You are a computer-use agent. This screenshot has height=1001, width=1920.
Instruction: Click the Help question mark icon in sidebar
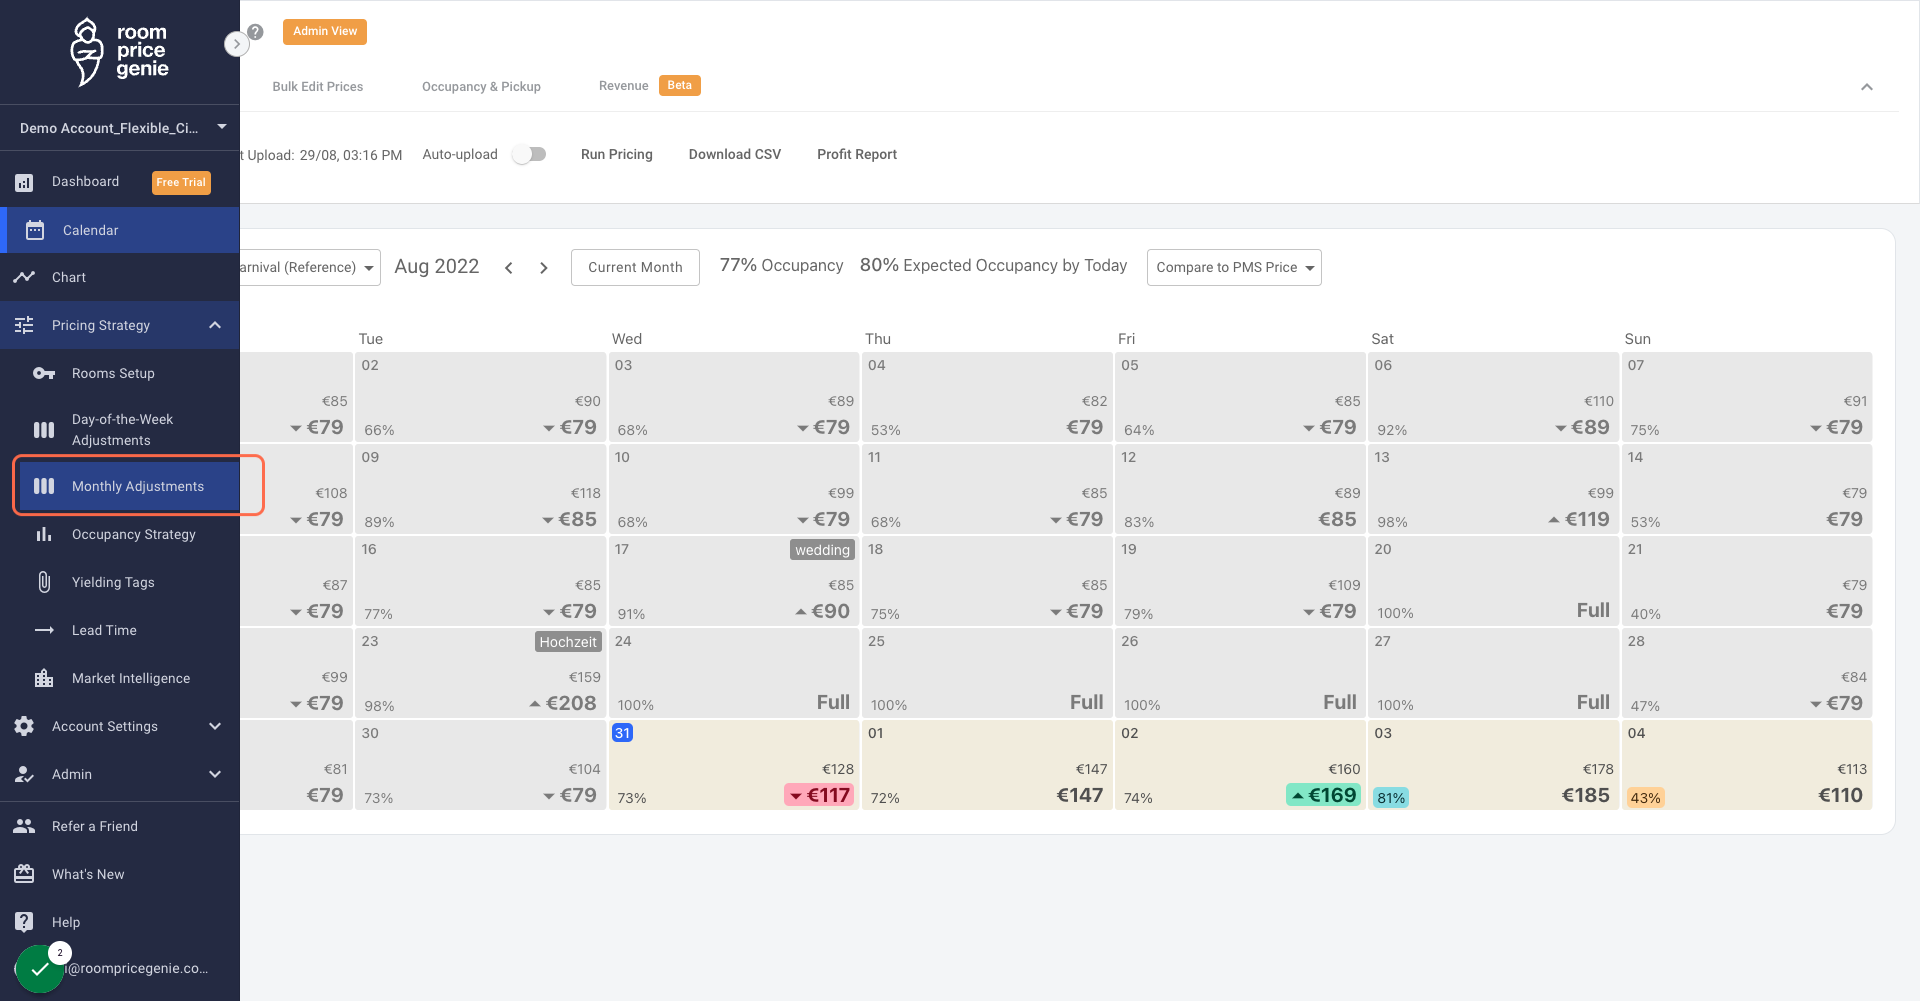[x=24, y=922]
